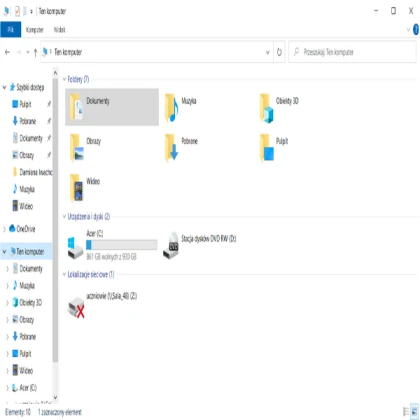Open the address bar history dropdown
Image resolution: width=420 pixels, height=420 pixels.
(268, 52)
